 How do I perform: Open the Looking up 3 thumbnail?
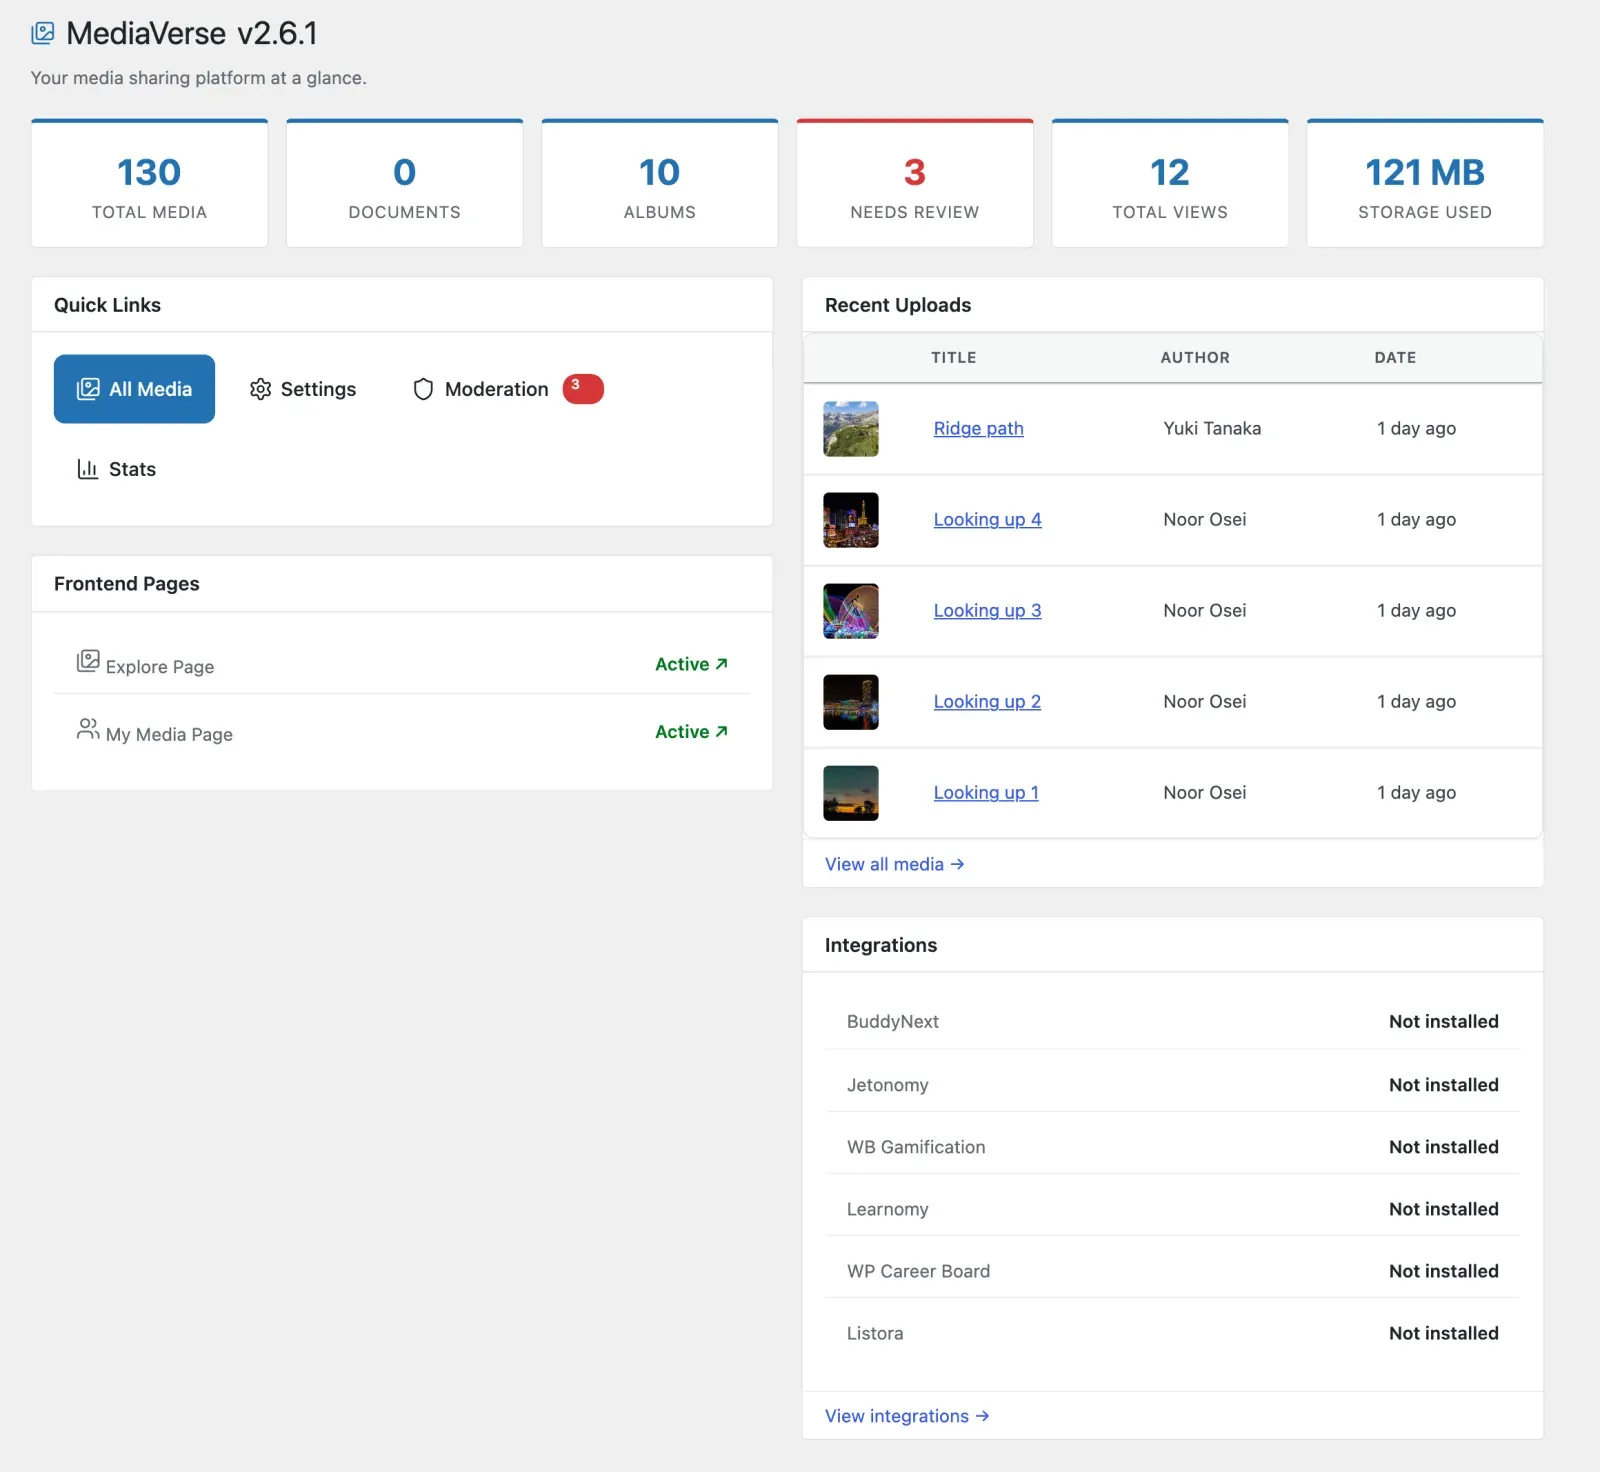[x=851, y=611]
